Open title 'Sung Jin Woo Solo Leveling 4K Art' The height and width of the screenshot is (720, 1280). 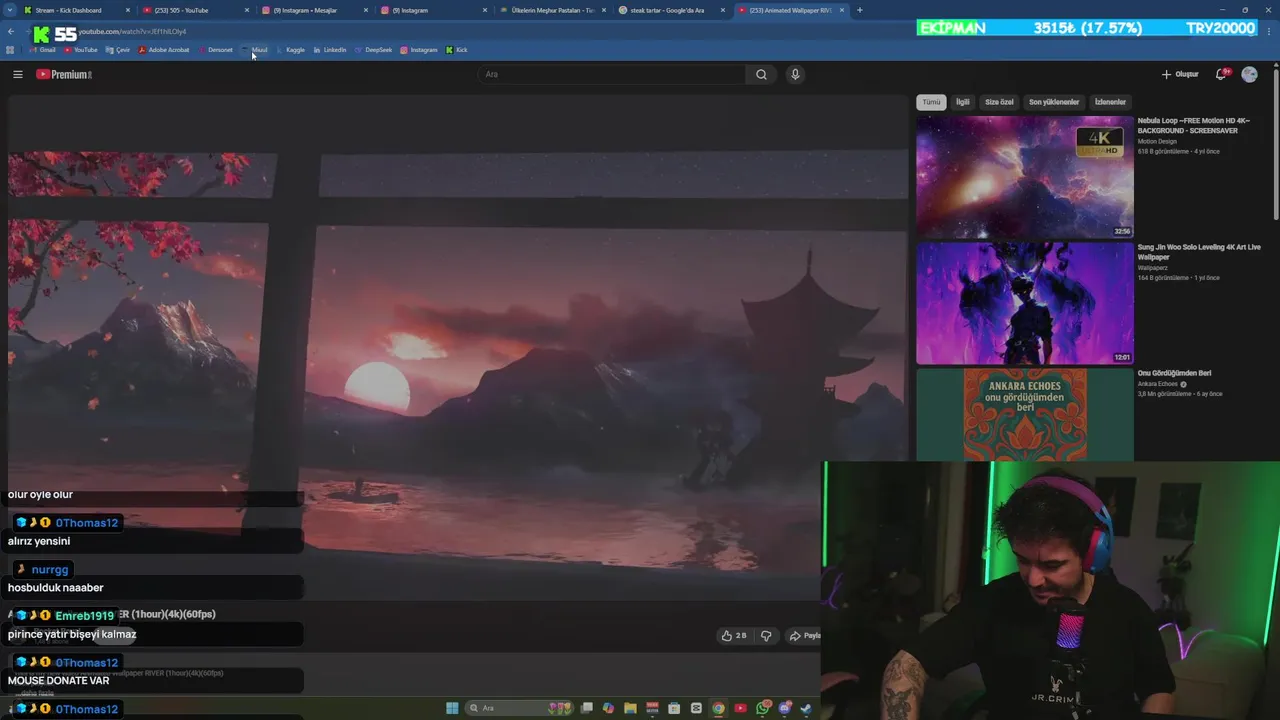[x=1199, y=251]
